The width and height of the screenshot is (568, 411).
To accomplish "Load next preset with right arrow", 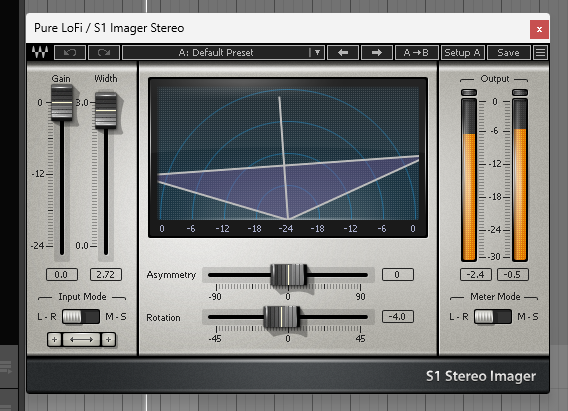I will 377,53.
